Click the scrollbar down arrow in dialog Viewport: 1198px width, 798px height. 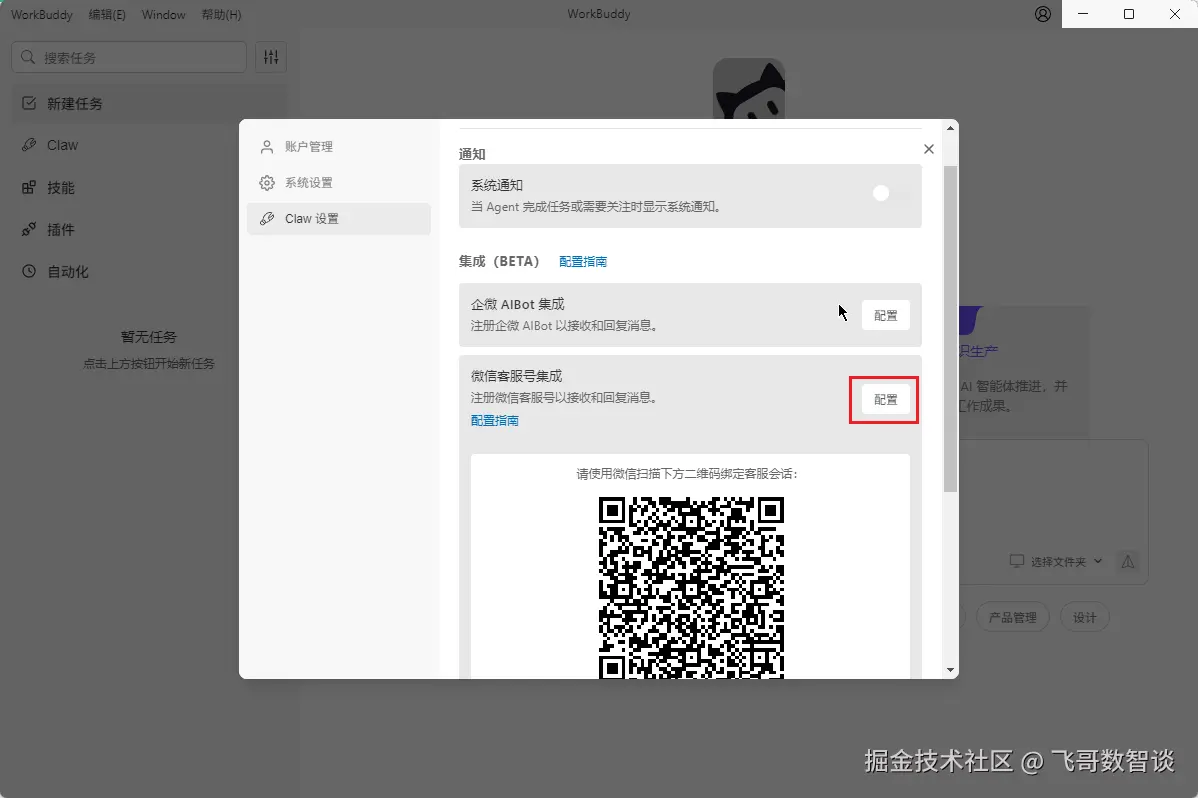click(950, 670)
